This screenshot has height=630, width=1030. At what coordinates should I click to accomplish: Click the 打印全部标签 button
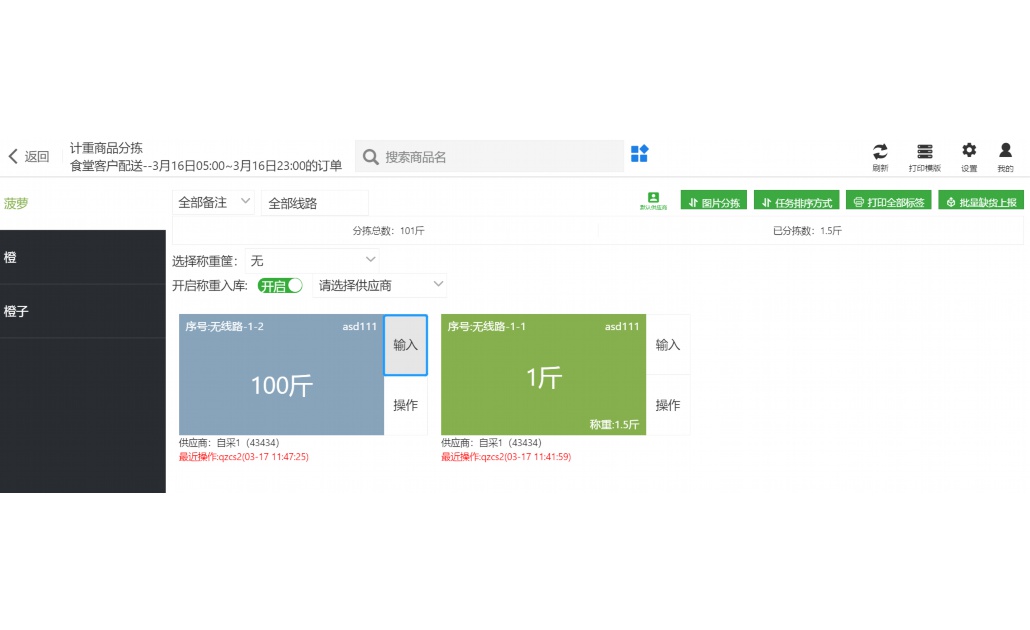889,201
